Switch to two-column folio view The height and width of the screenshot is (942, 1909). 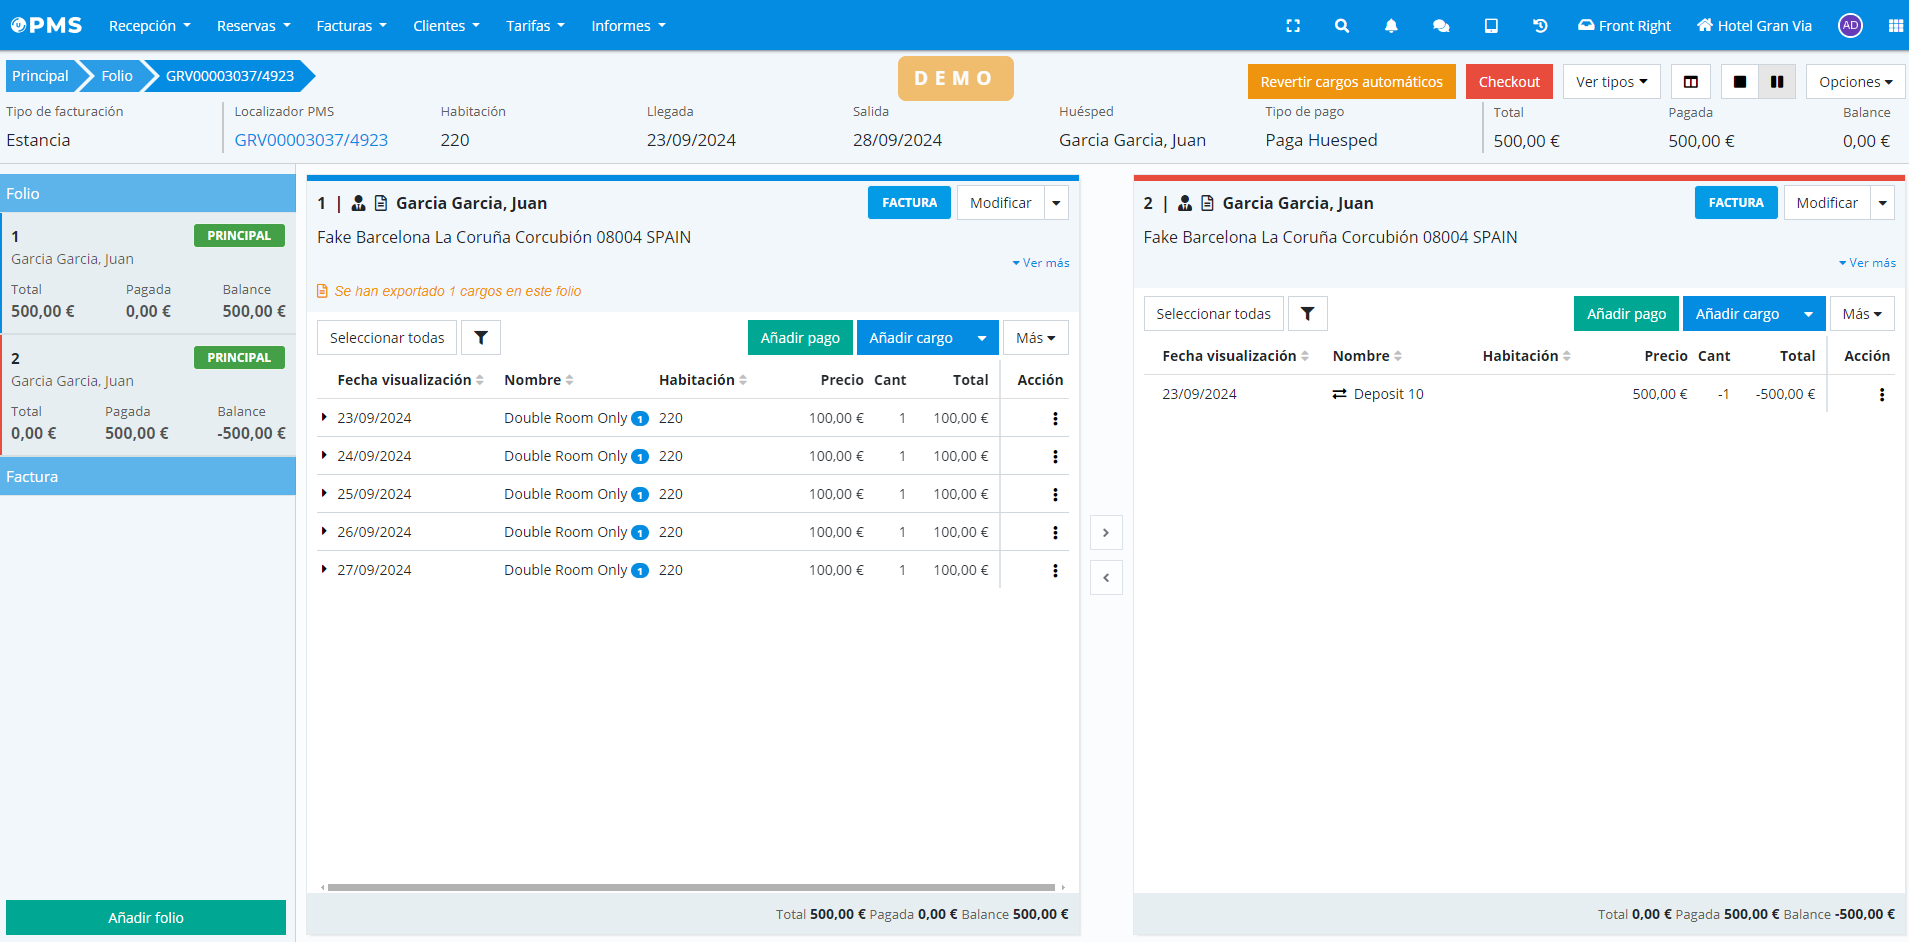click(x=1777, y=82)
